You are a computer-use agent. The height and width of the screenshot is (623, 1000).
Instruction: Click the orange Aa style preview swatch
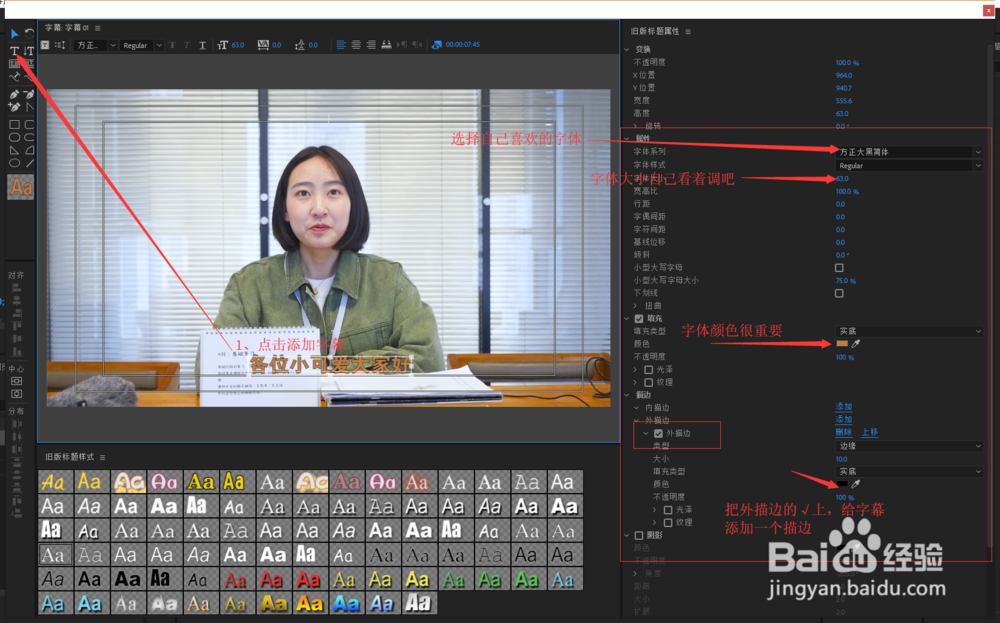(x=20, y=187)
